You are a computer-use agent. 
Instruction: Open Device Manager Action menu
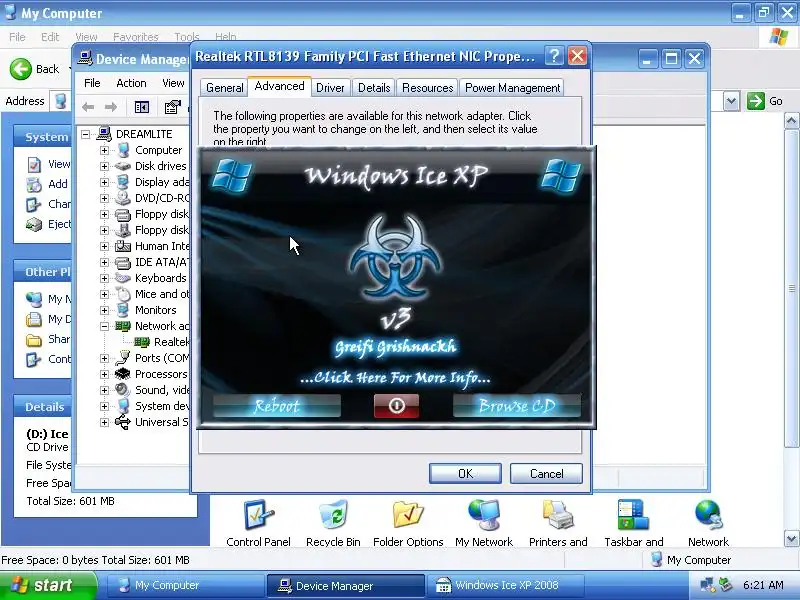(131, 83)
